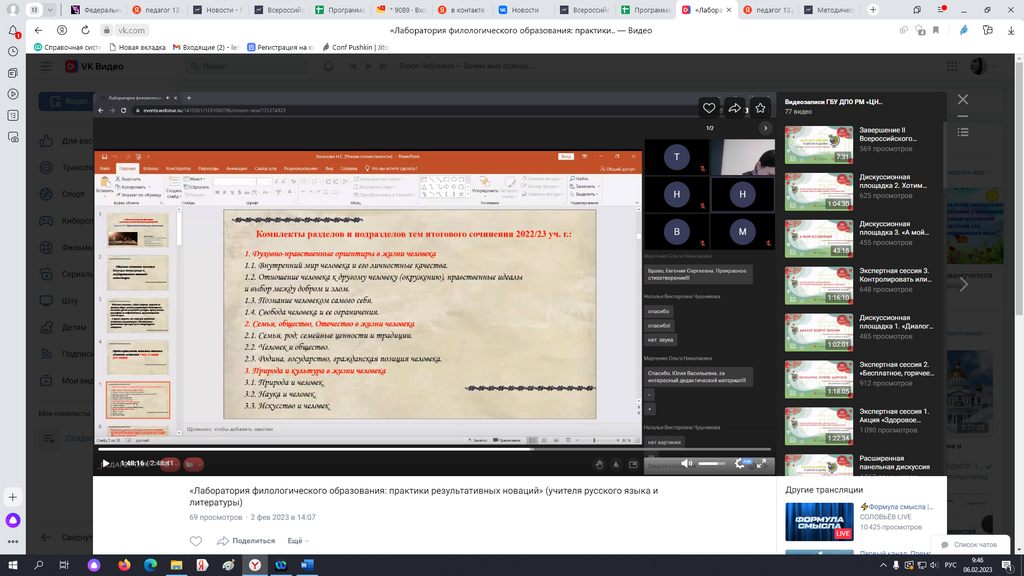This screenshot has width=1024, height=576.
Task: Open the 'Завершение II Всероссийского' video thumbnail
Action: pos(818,144)
